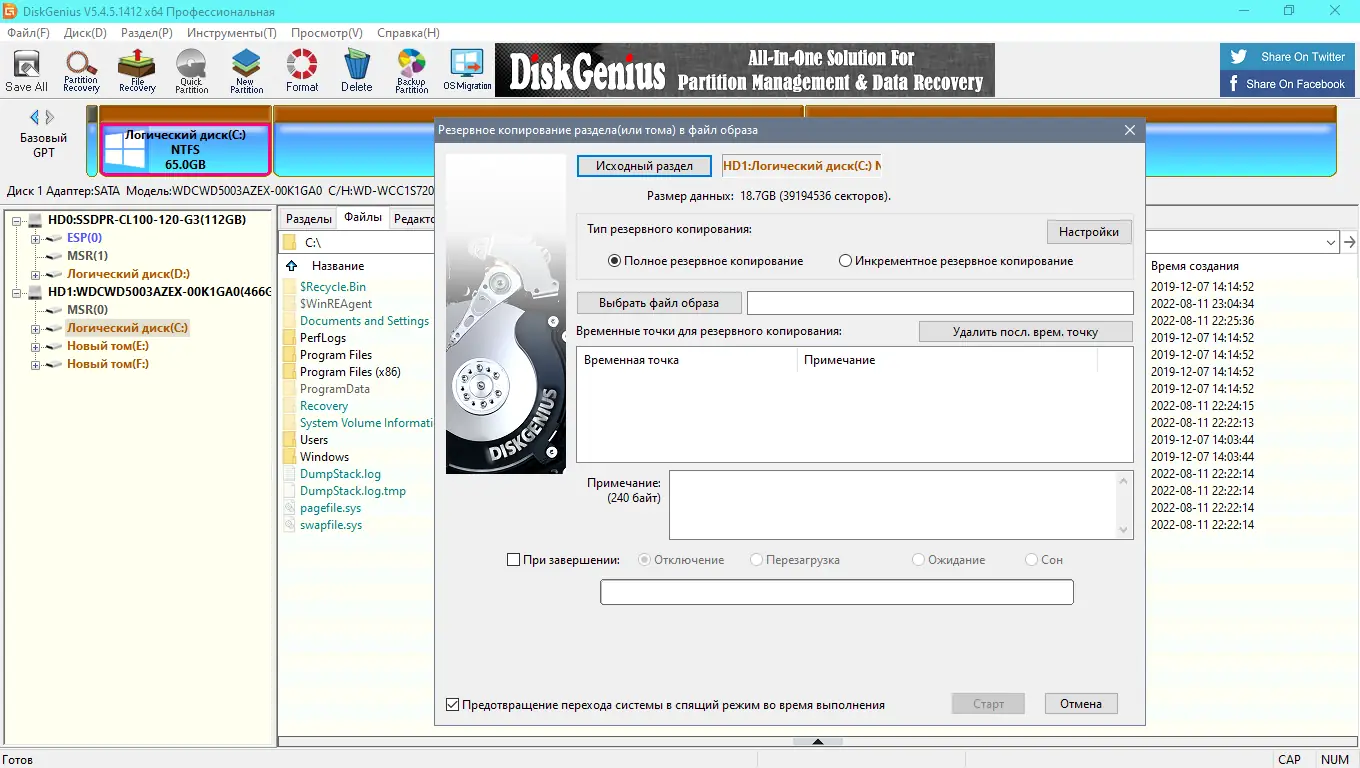Select Инкрементное резервное копирование radio button
Screen dimensions: 1360x768
[846, 261]
